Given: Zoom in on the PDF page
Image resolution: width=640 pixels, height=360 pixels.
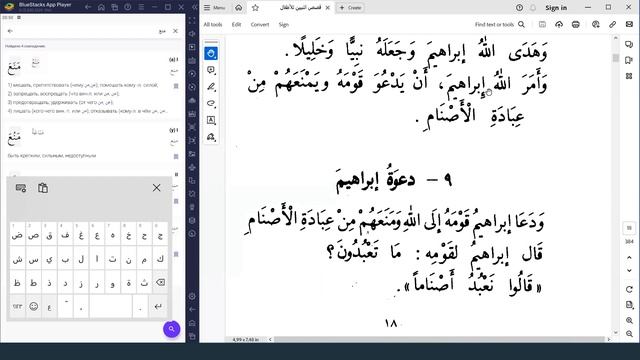Looking at the screenshot, I should tap(629, 320).
